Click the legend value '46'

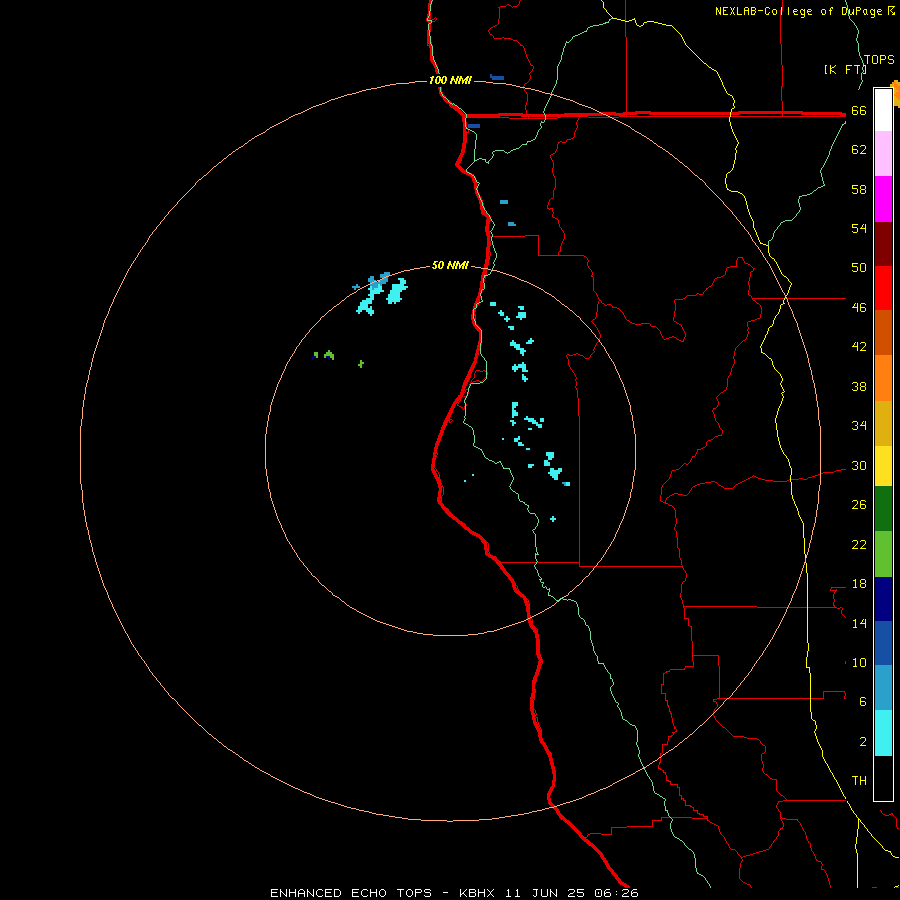click(x=859, y=308)
